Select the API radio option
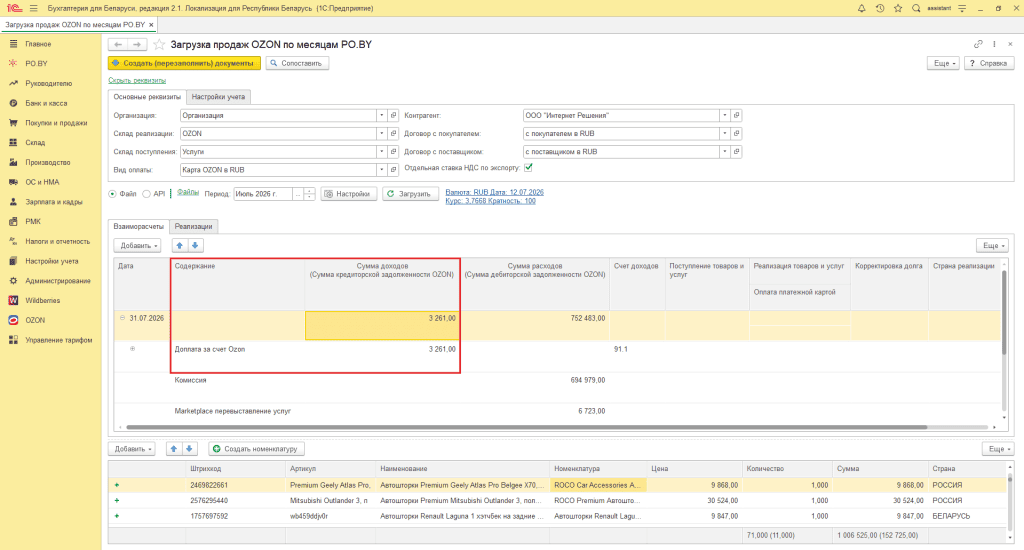The width and height of the screenshot is (1024, 550). [x=146, y=194]
